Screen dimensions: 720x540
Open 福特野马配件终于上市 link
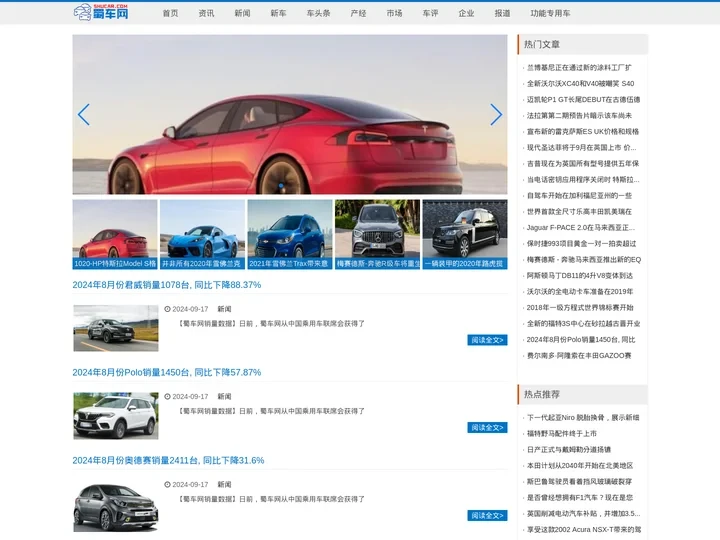[562, 433]
